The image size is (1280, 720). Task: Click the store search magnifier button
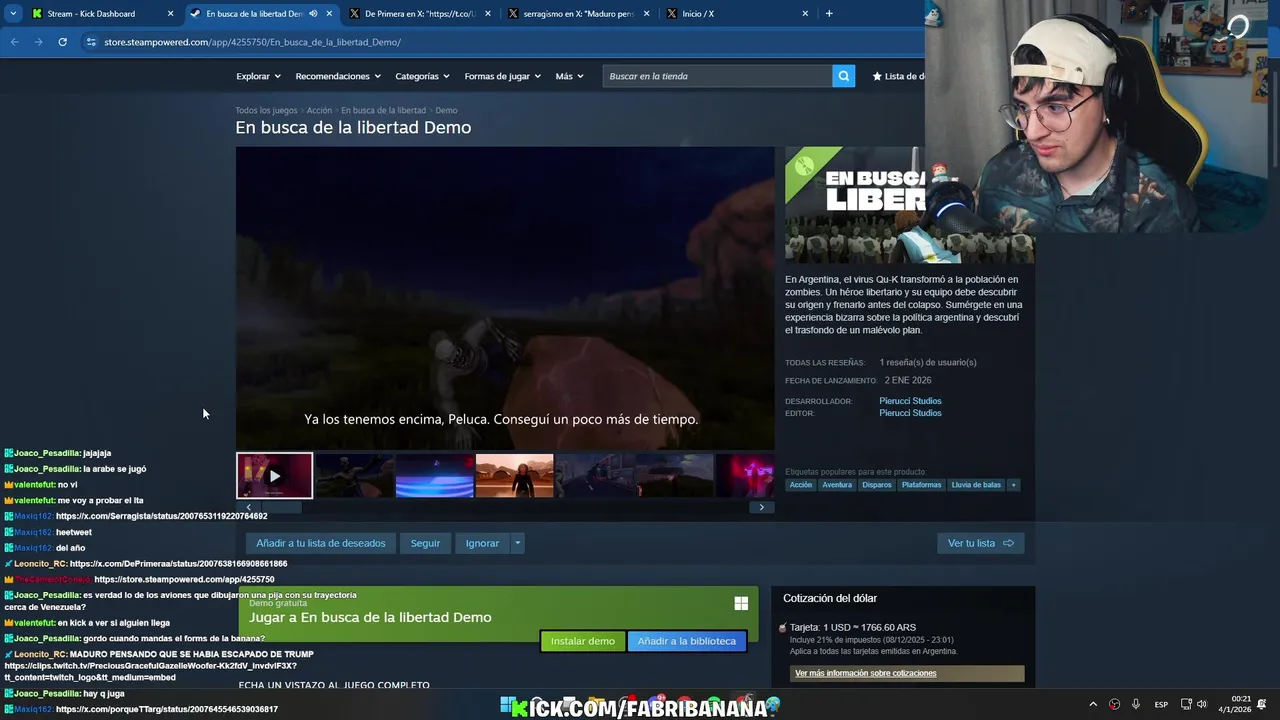(x=844, y=76)
